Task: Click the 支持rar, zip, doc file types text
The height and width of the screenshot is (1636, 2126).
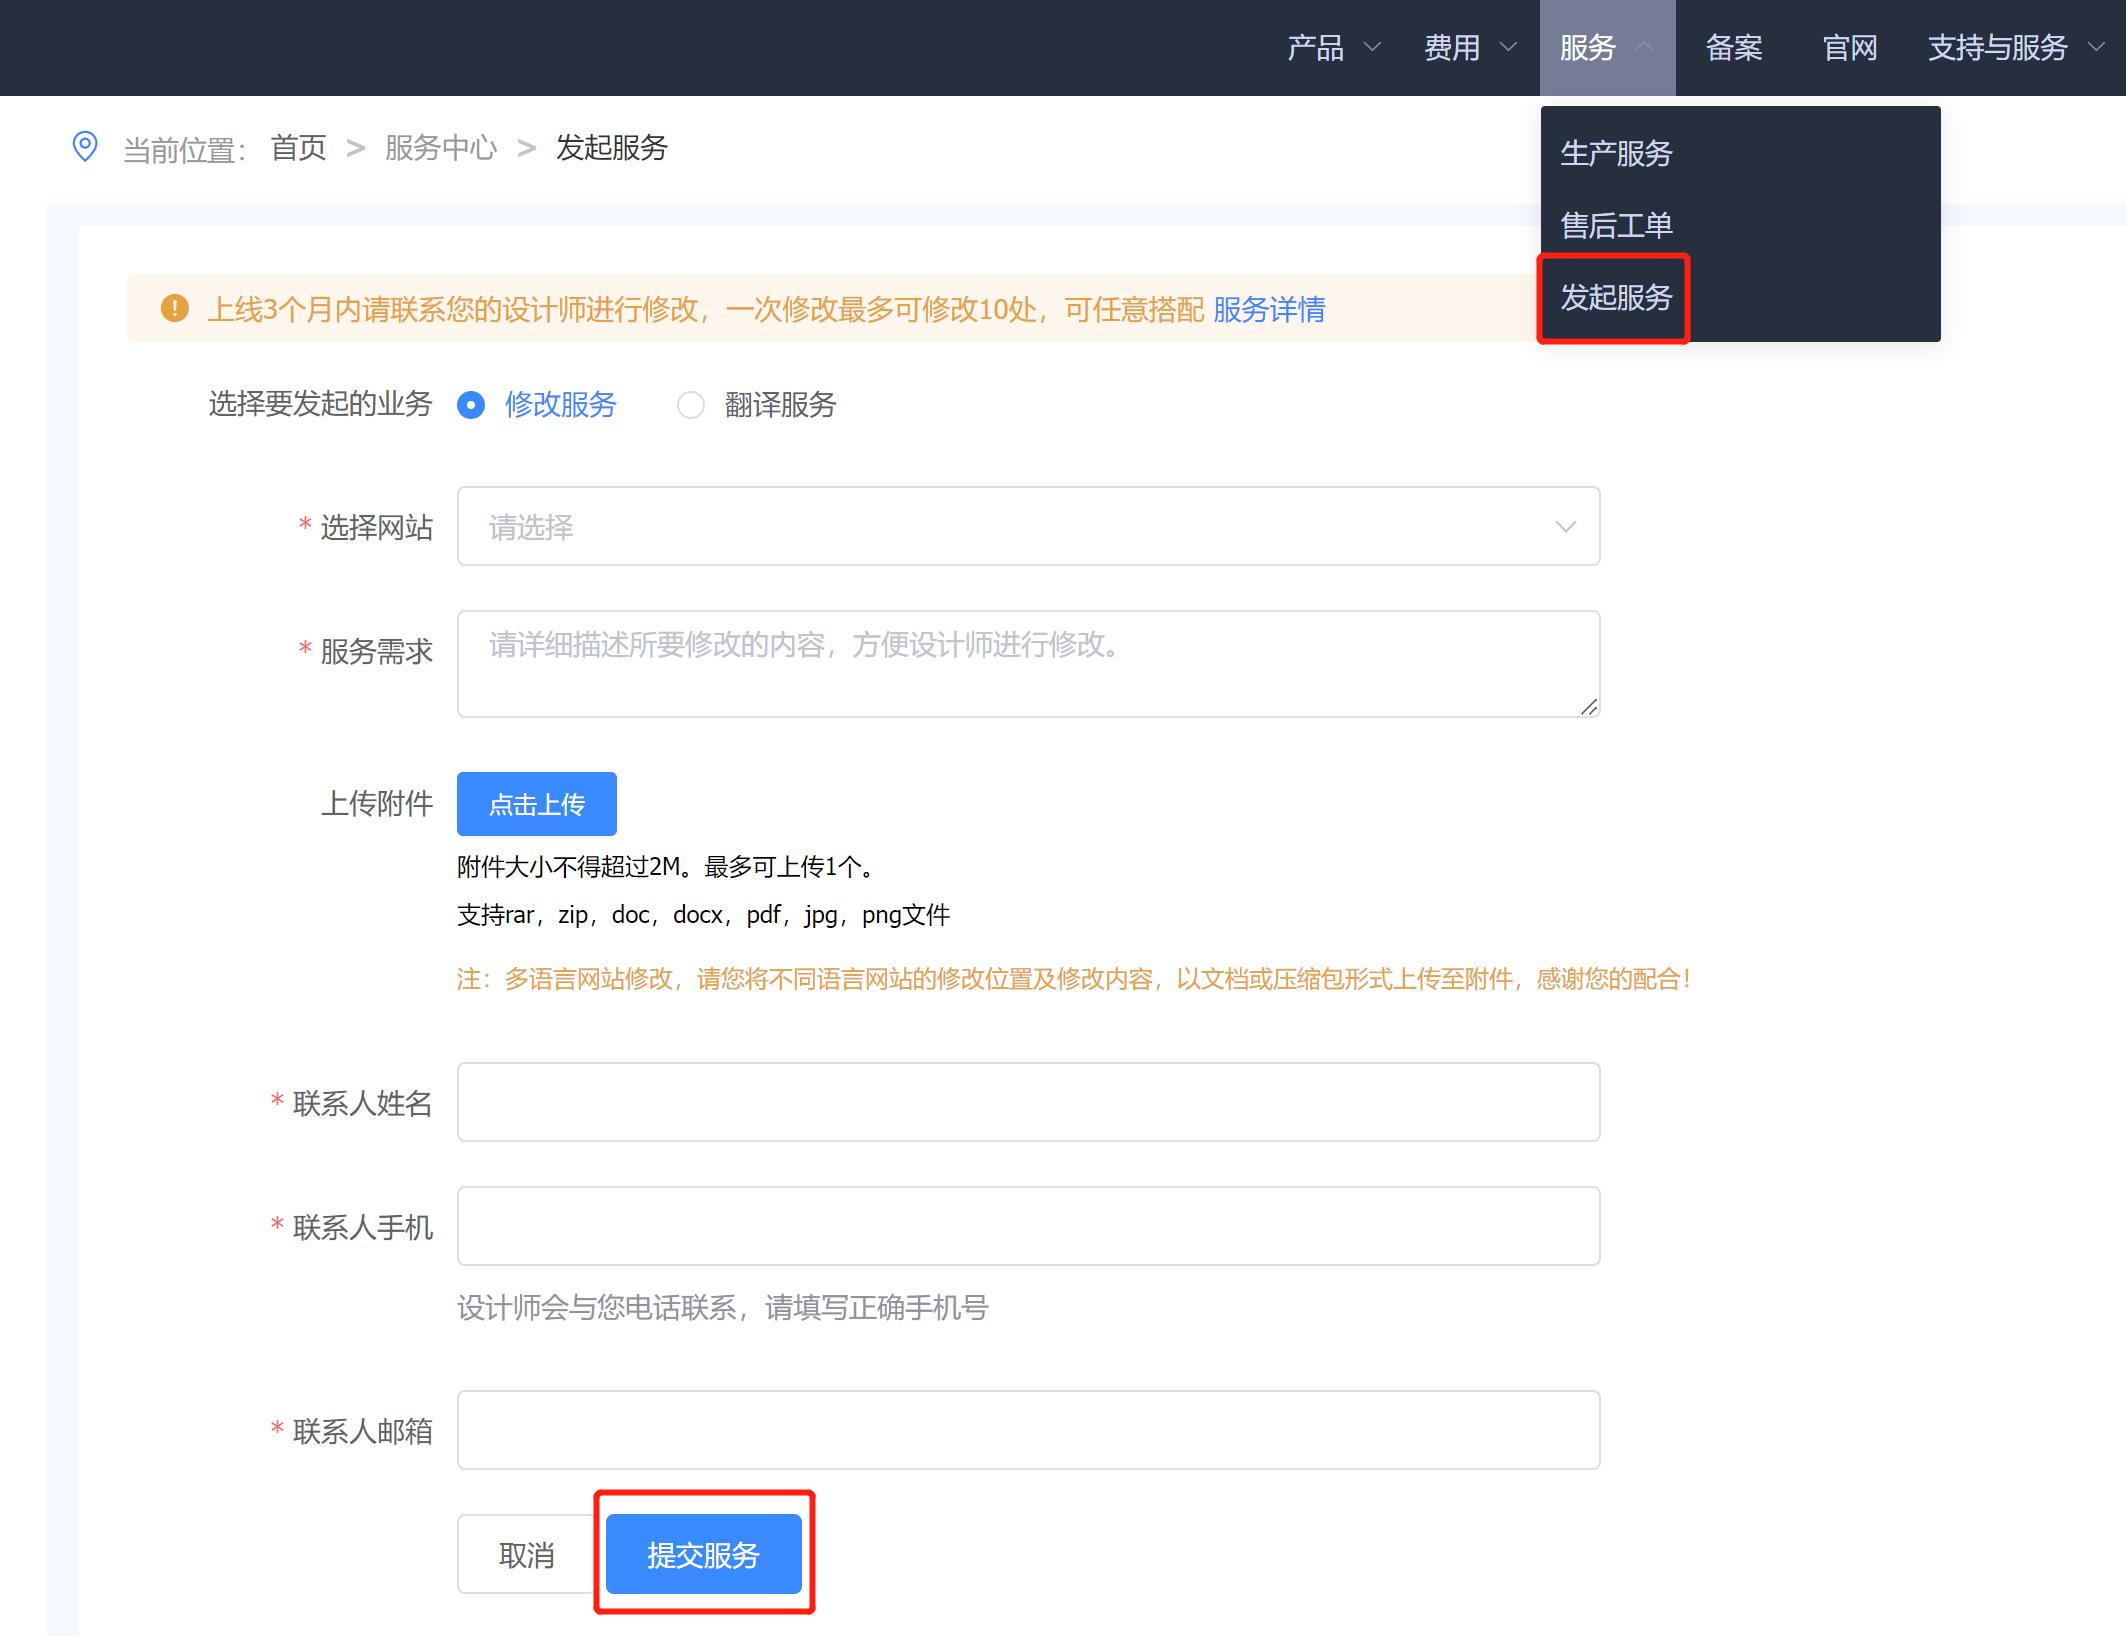Action: point(704,914)
